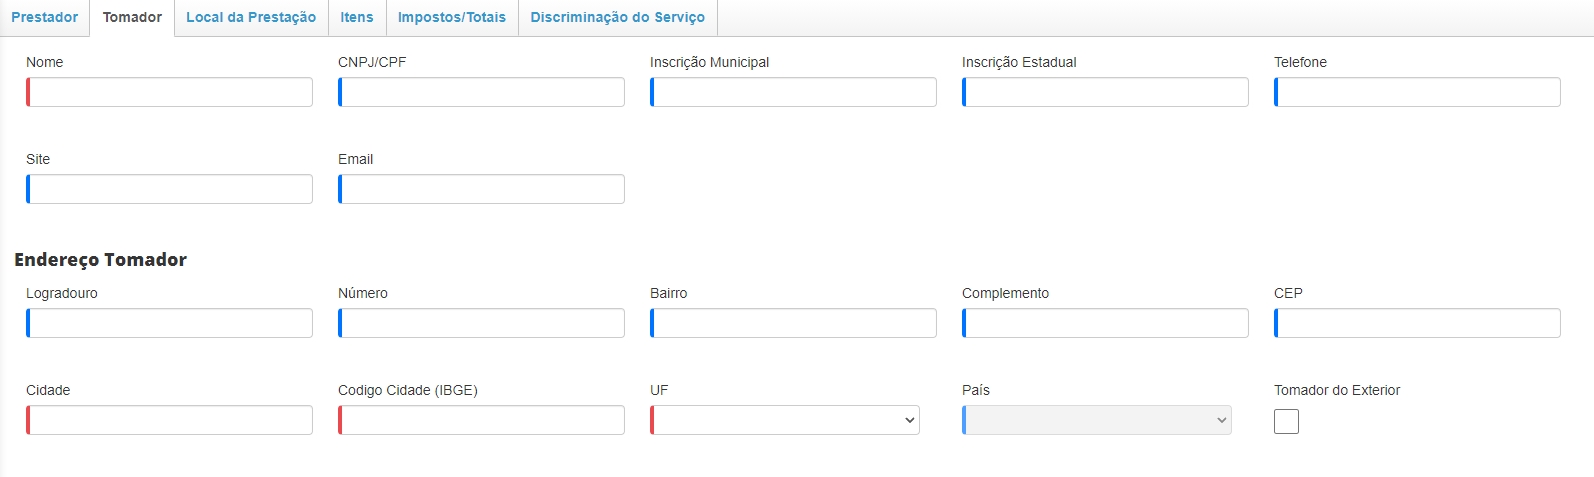
Task: Switch to the Prestador tab
Action: [45, 18]
